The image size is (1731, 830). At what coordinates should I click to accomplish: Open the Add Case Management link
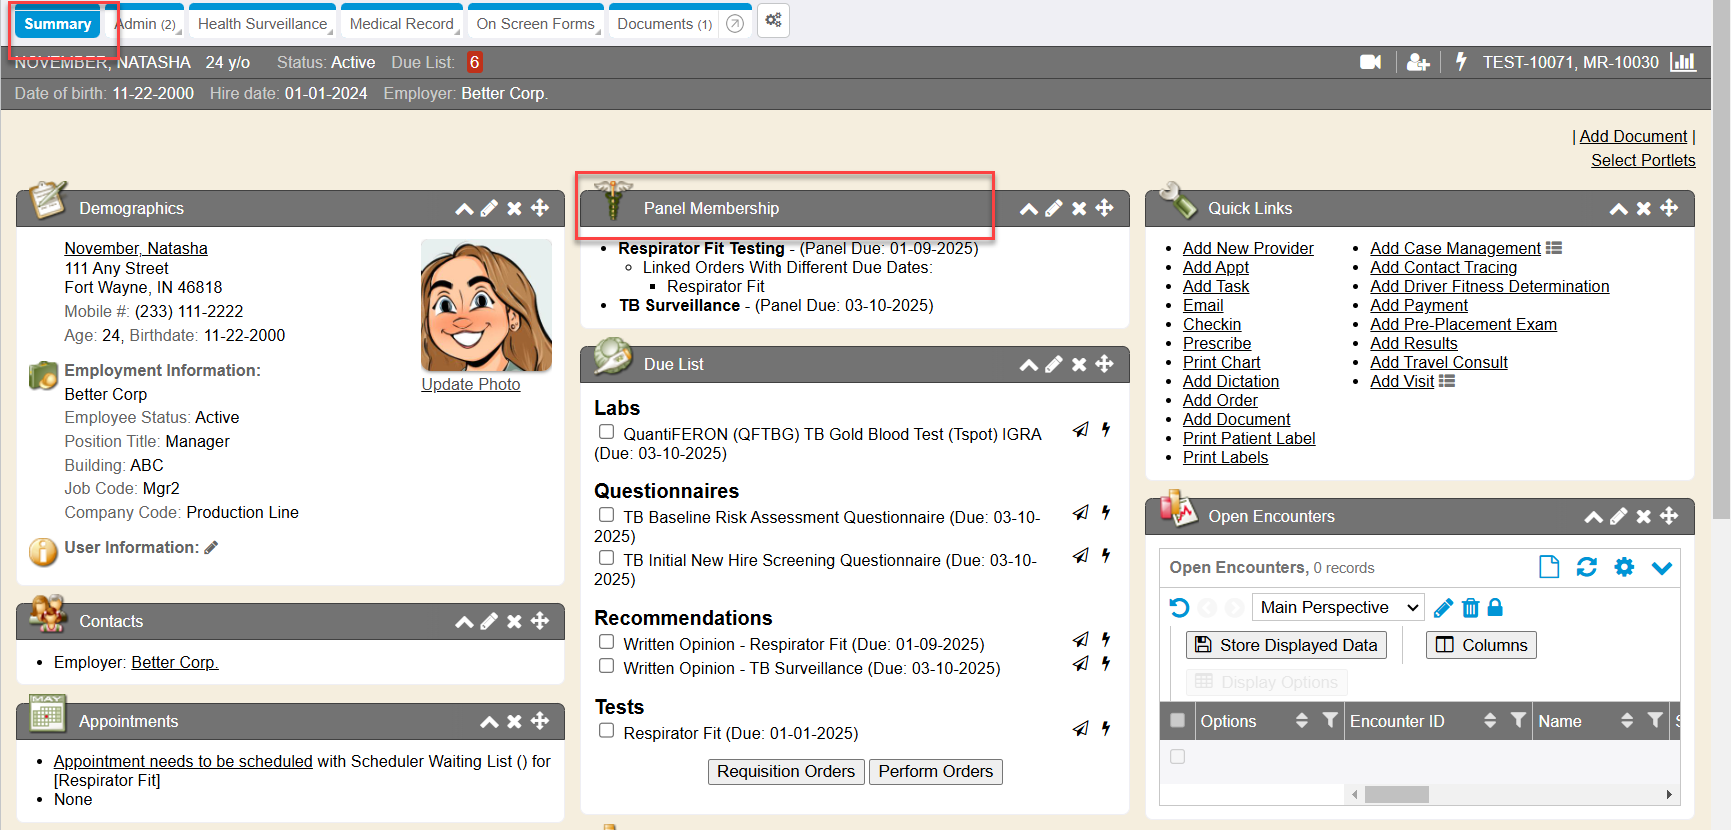[1454, 248]
